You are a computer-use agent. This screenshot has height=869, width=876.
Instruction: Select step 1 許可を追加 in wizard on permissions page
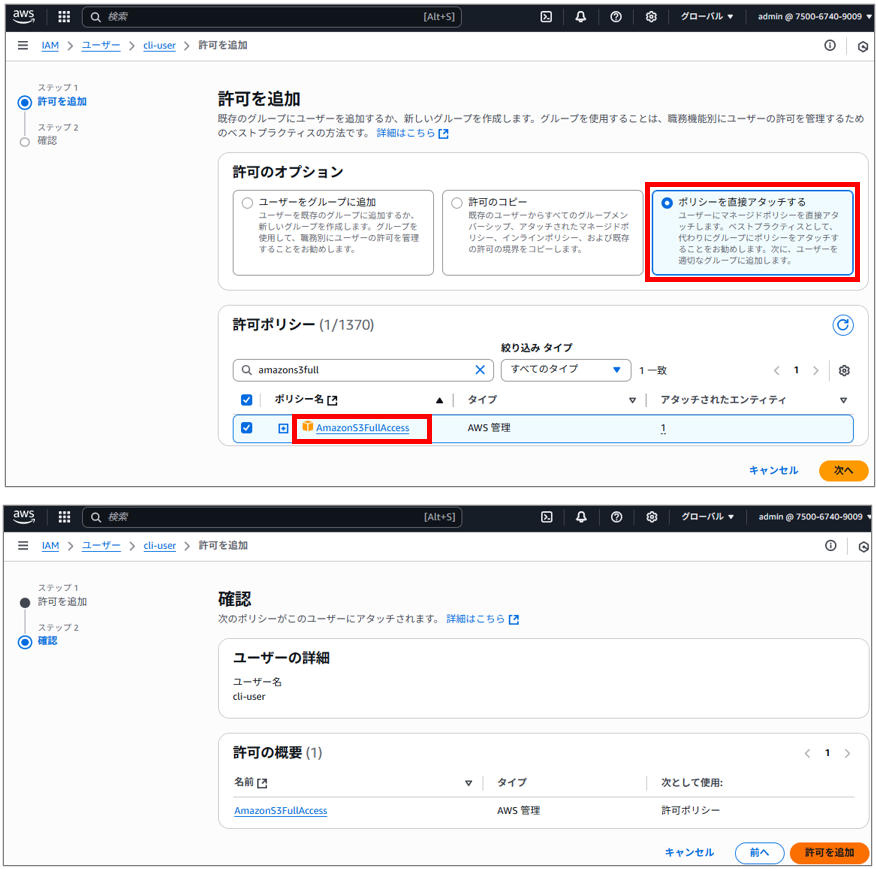tap(61, 101)
